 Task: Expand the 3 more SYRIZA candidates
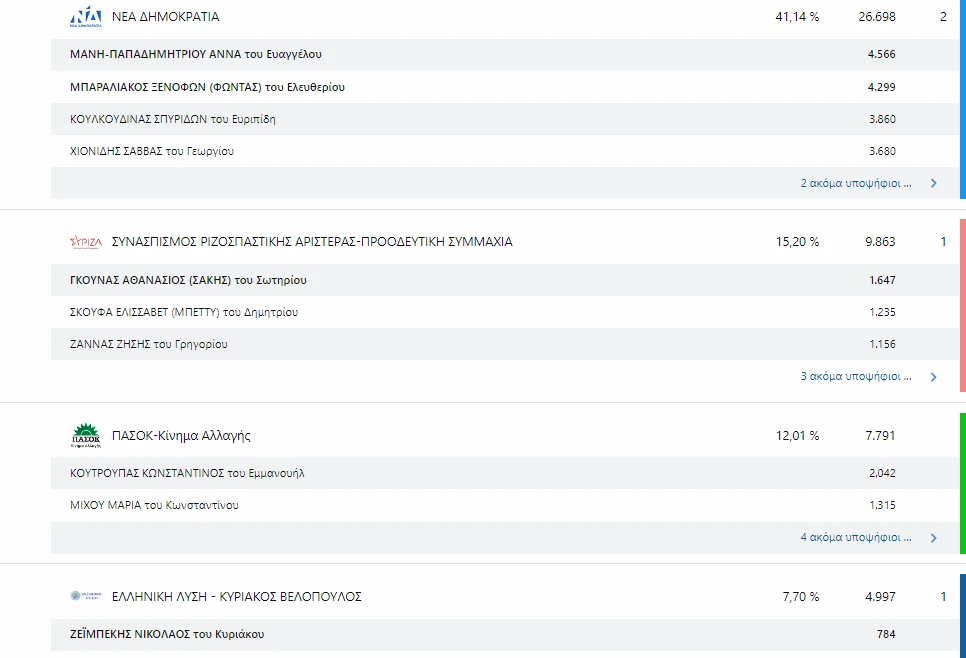pyautogui.click(x=856, y=377)
